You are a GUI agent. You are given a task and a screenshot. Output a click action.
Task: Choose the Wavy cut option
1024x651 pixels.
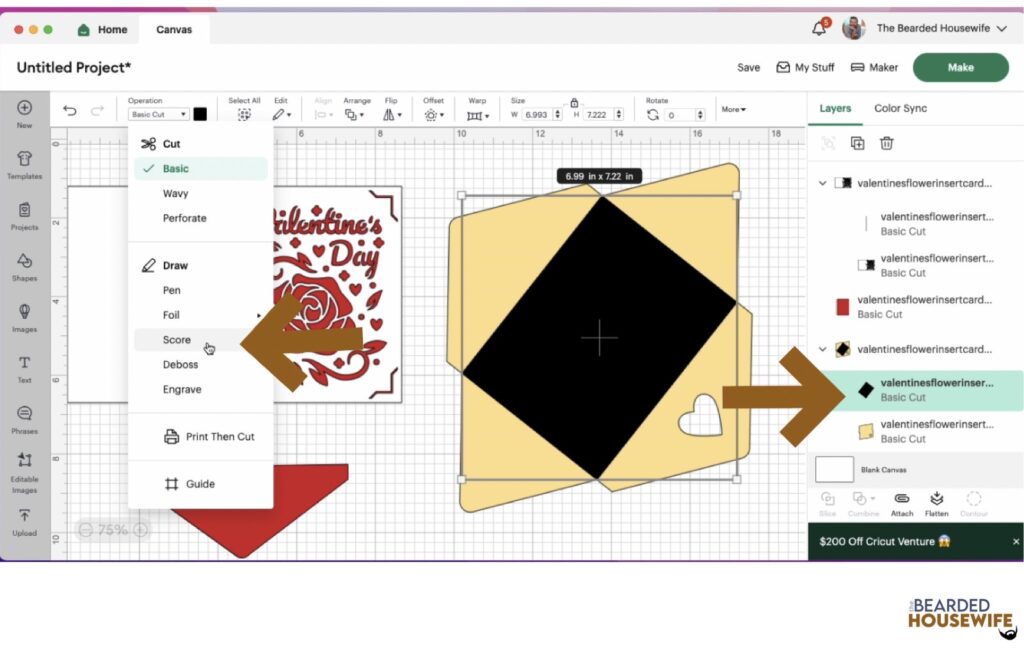(176, 194)
